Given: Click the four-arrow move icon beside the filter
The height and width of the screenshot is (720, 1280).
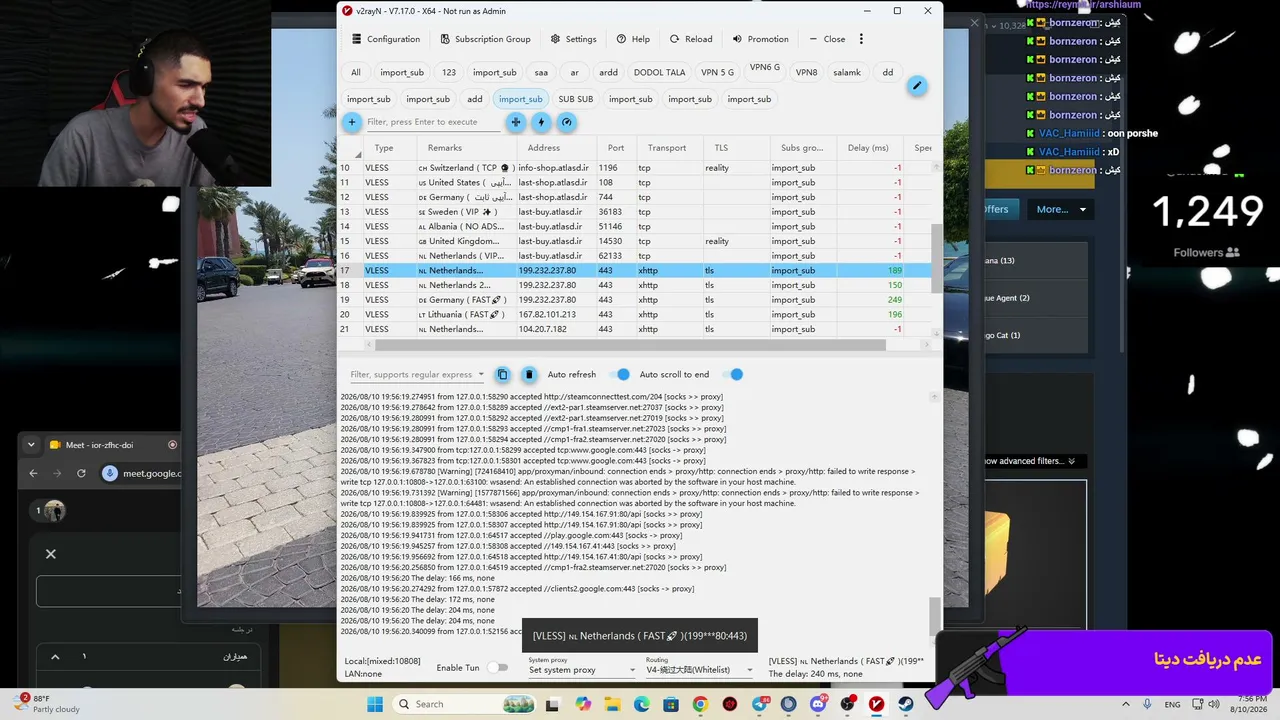Looking at the screenshot, I should tap(516, 122).
